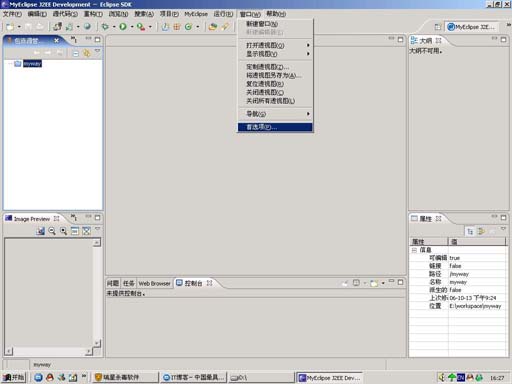Screen dimensions: 512x384
Task: Open the 文件 menu
Action: [12, 14]
